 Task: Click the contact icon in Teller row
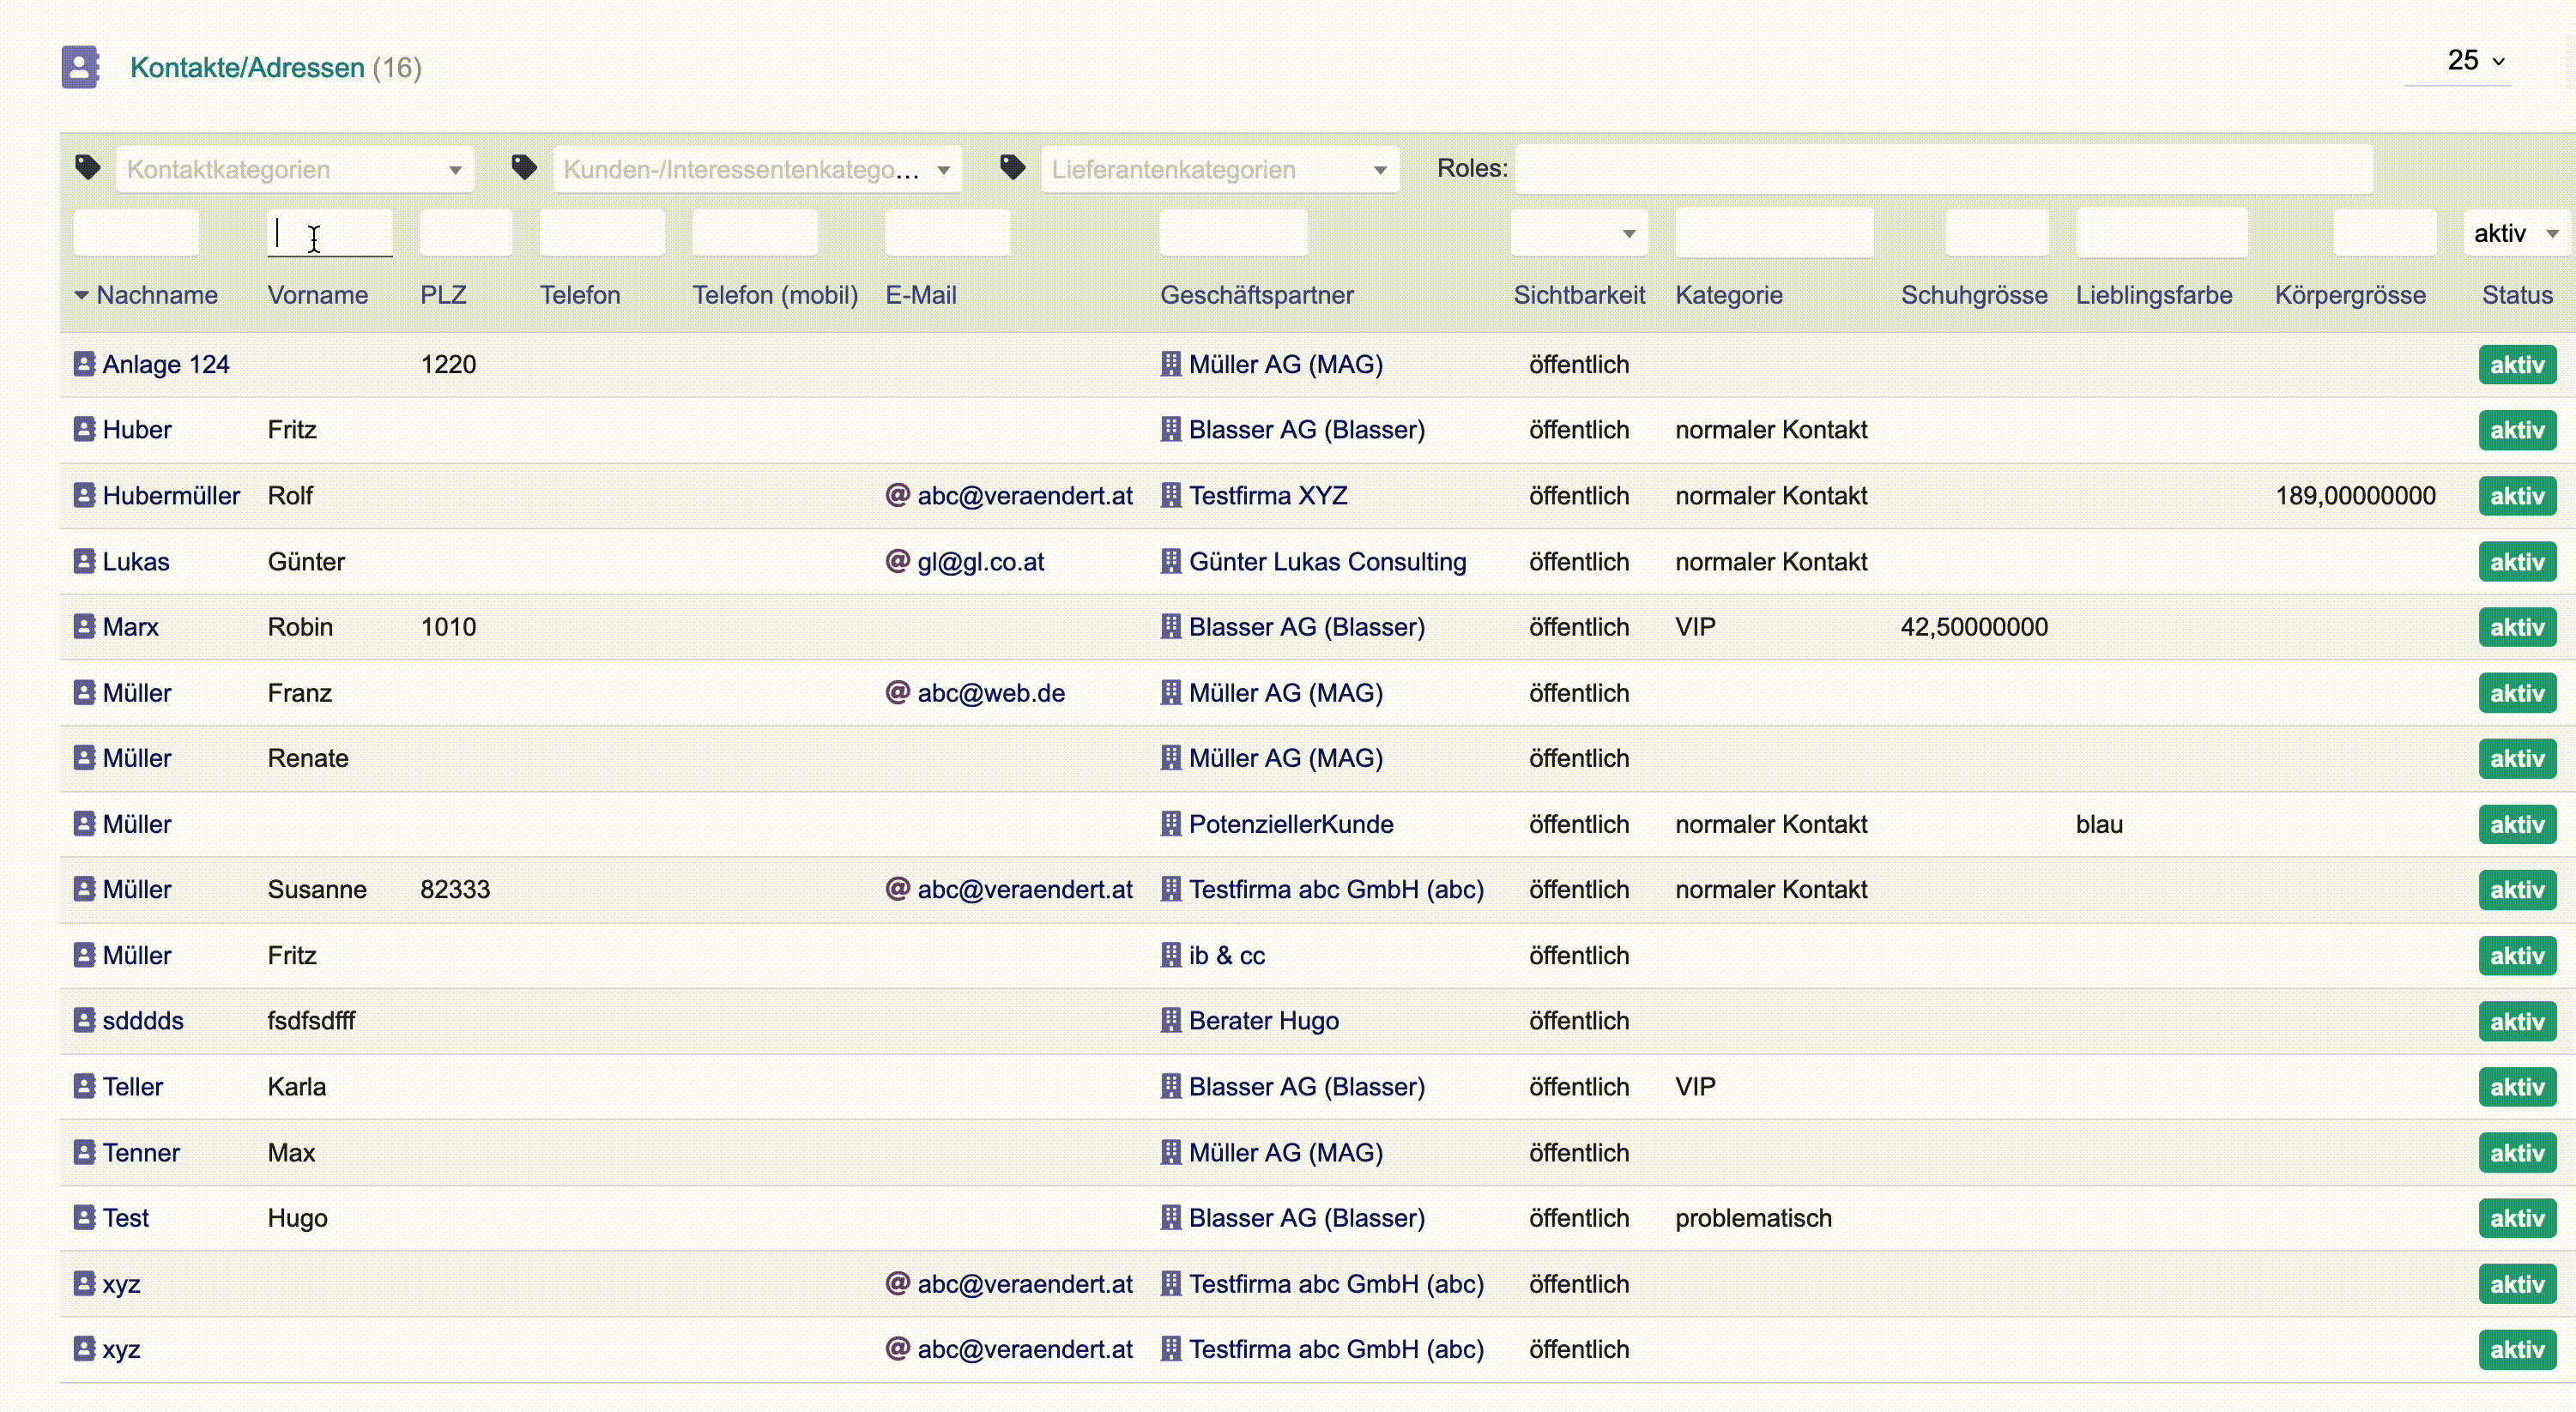tap(84, 1086)
